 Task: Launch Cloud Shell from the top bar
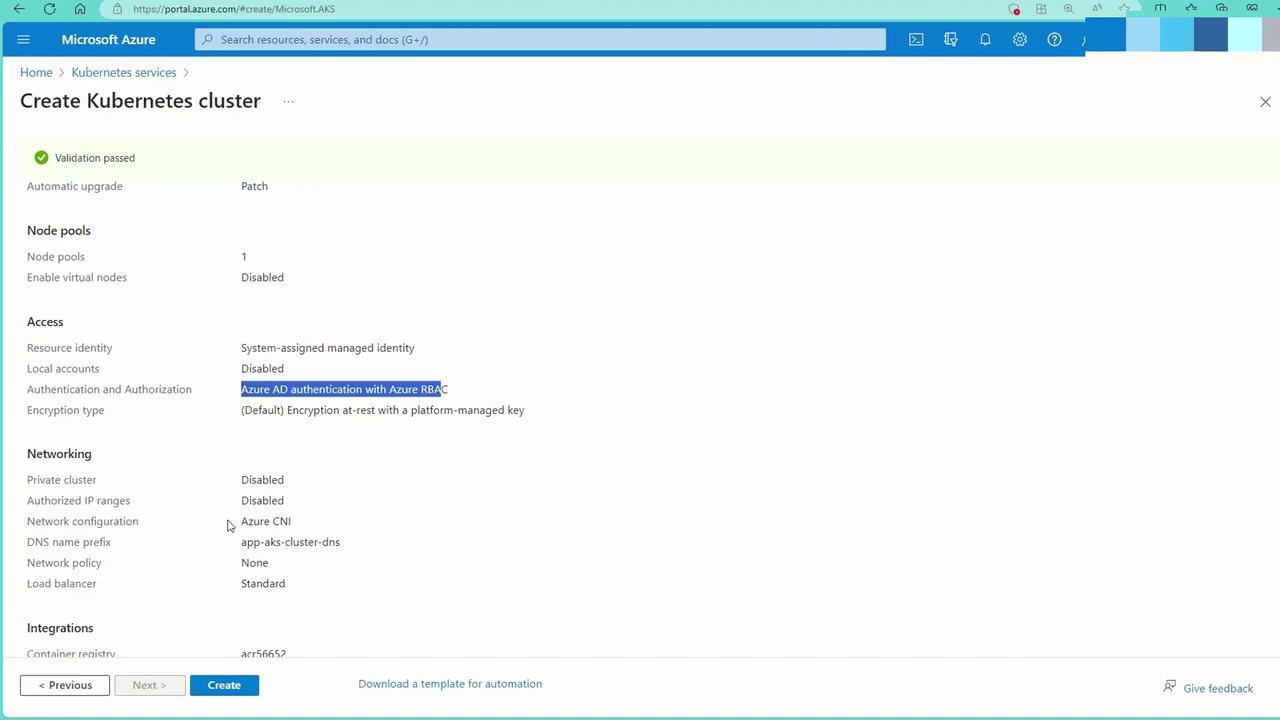[916, 40]
